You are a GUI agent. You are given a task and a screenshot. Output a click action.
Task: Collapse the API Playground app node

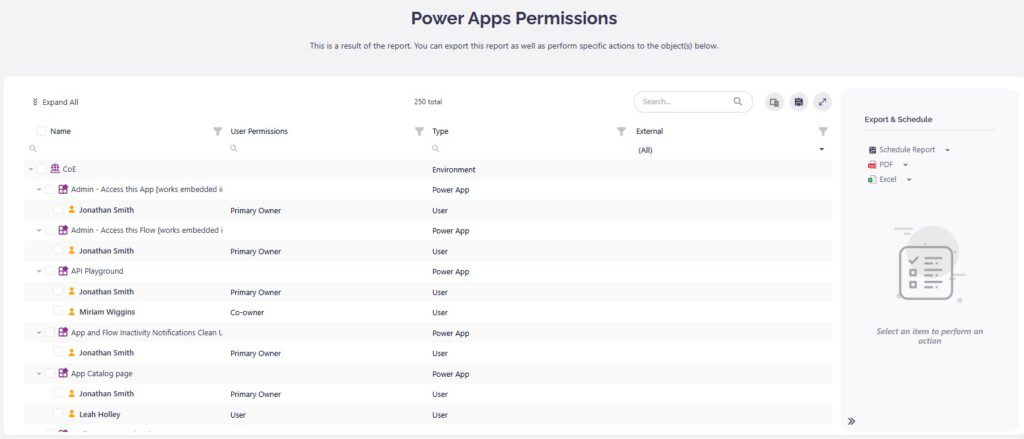tap(39, 271)
